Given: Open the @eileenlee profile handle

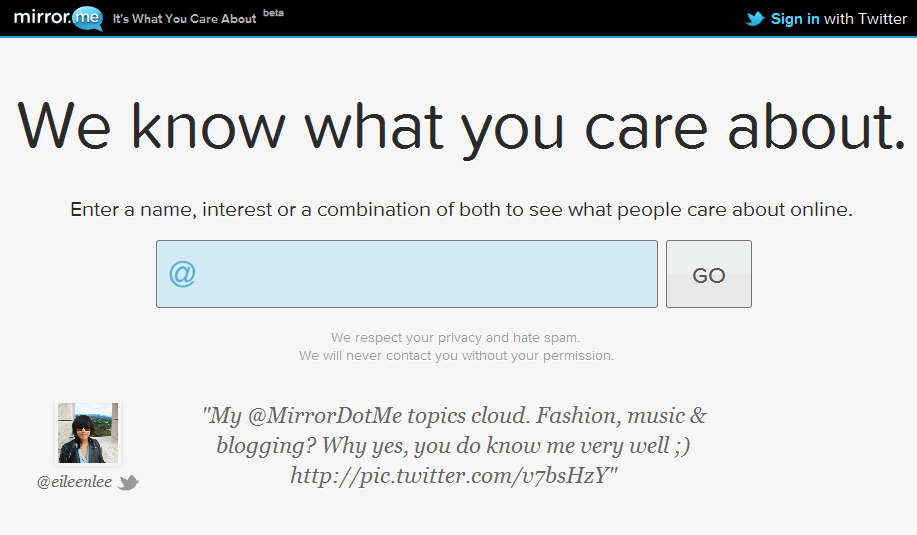Looking at the screenshot, I should point(74,482).
